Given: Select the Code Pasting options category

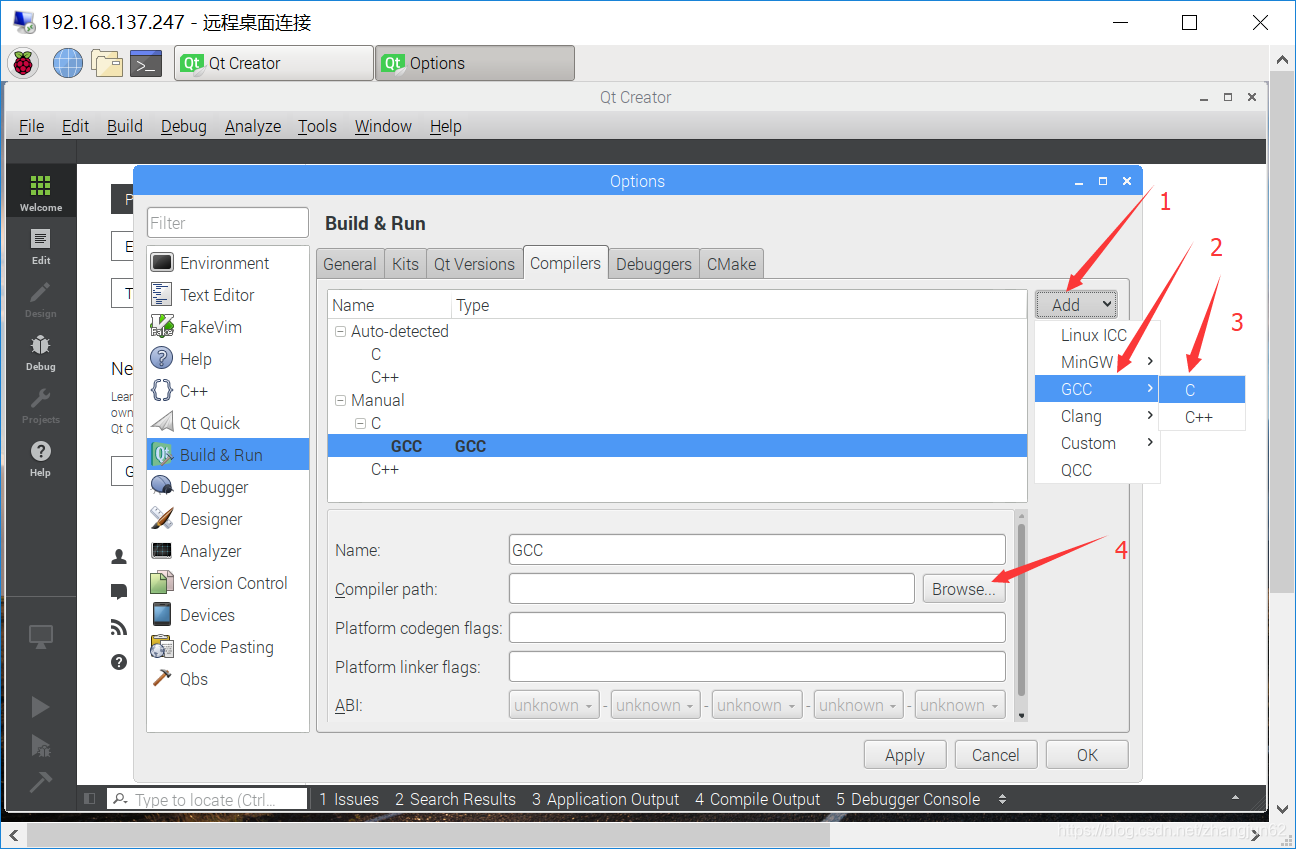Looking at the screenshot, I should [x=228, y=647].
